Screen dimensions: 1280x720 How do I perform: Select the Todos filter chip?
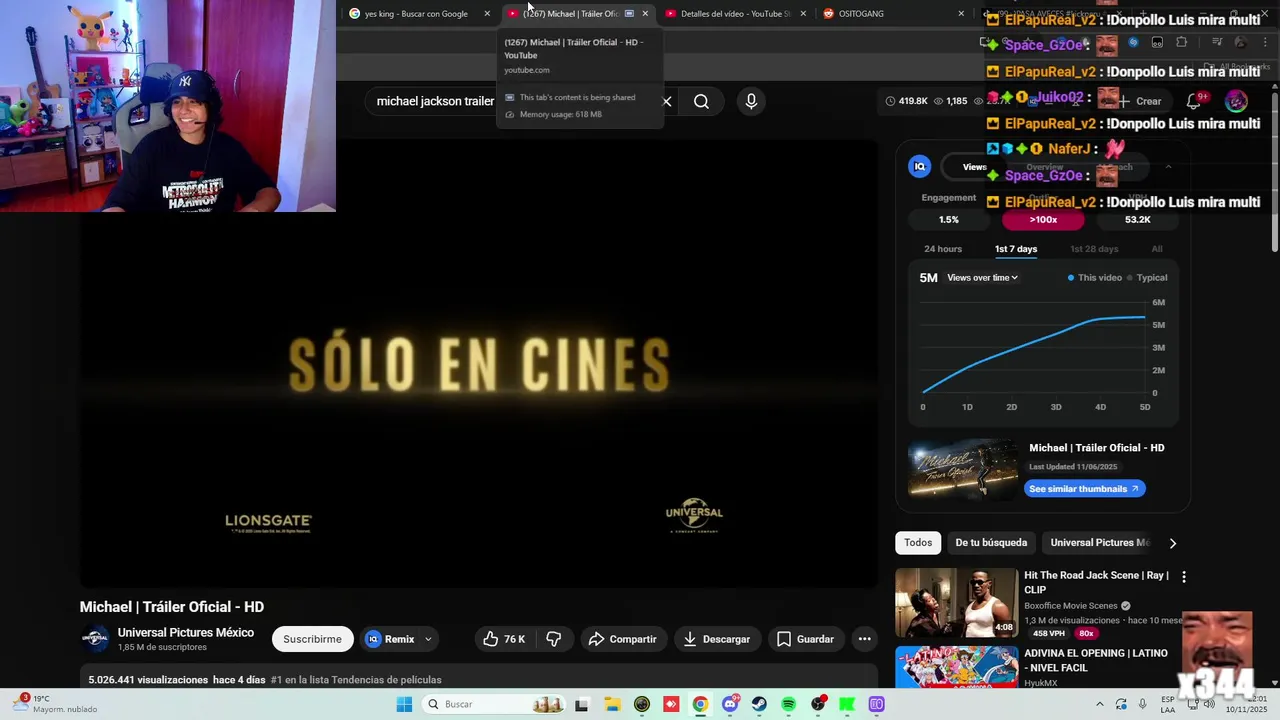[x=918, y=543]
